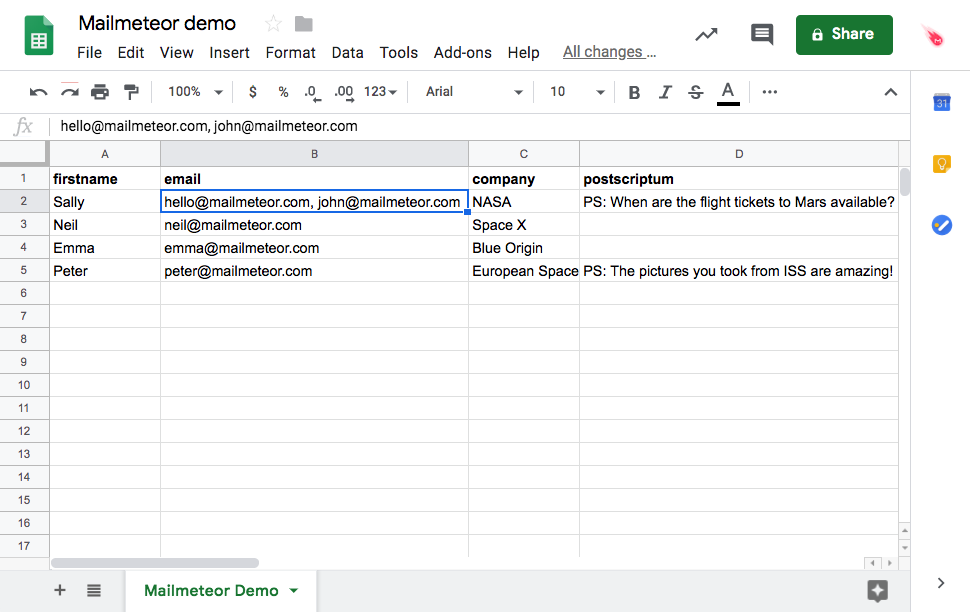This screenshot has width=970, height=612.
Task: Print the spreadsheet
Action: click(x=100, y=92)
